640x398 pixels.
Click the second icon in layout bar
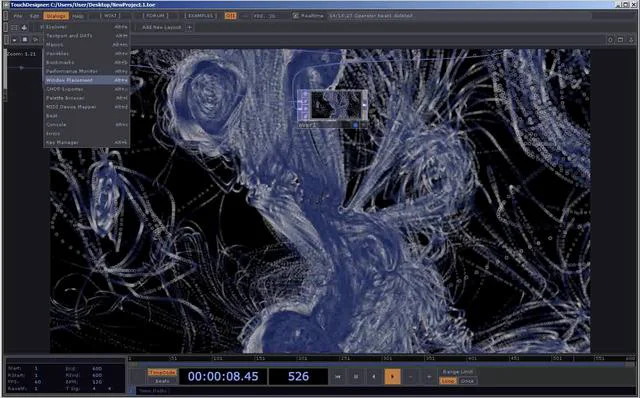coord(24,27)
